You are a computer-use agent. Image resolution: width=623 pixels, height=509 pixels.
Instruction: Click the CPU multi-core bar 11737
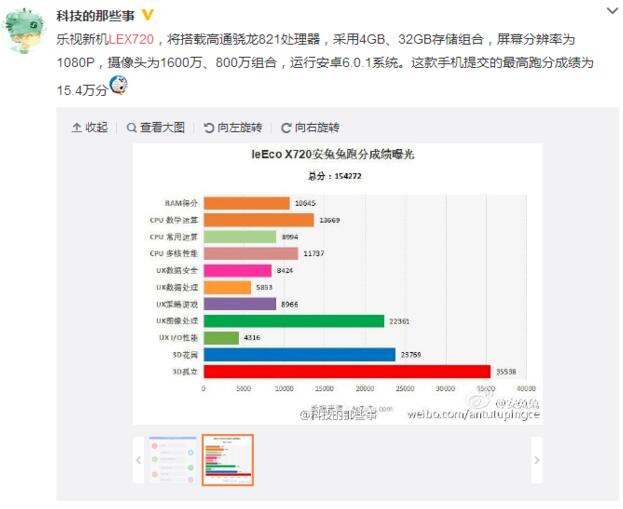(251, 254)
